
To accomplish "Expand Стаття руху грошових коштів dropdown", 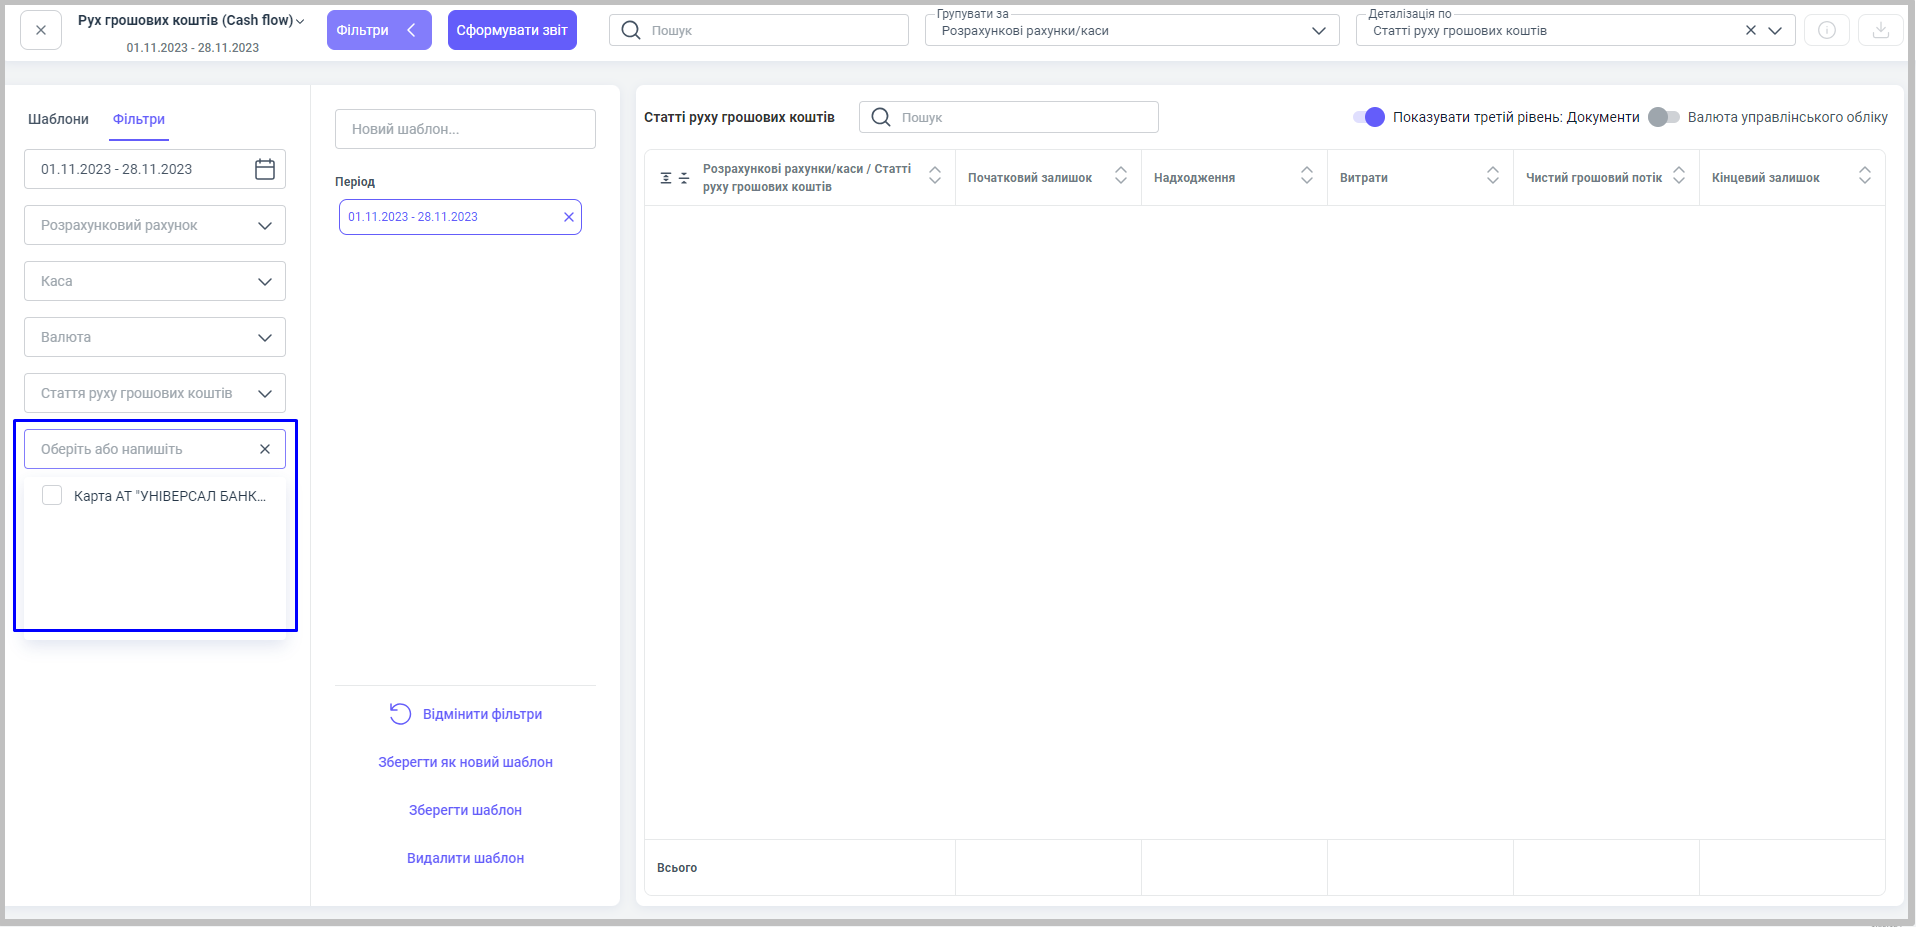I will click(155, 393).
